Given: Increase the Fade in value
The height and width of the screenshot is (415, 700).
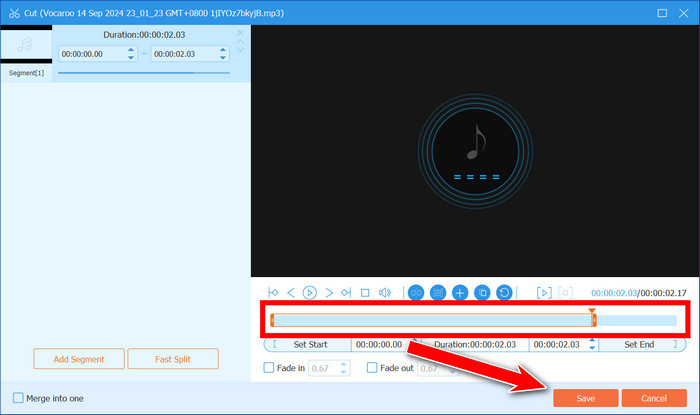Looking at the screenshot, I should 343,365.
